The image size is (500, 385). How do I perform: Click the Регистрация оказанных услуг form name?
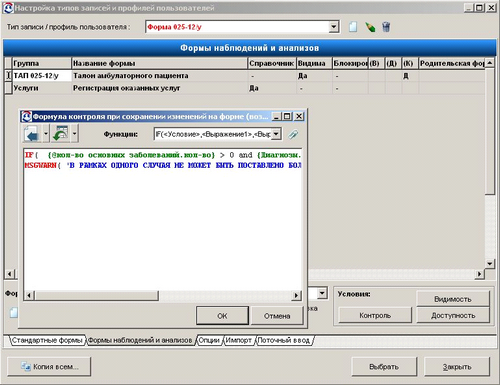[126, 88]
